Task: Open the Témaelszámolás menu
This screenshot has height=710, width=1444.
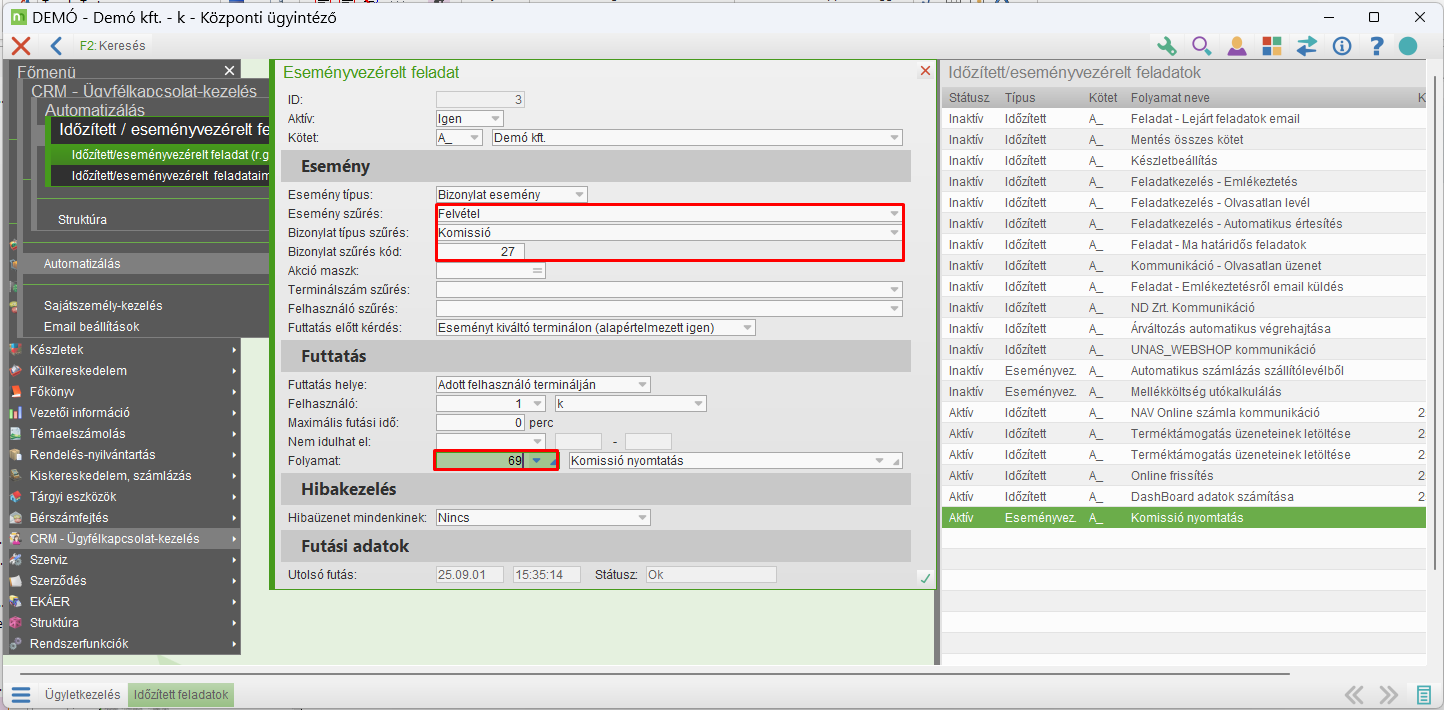Action: click(123, 434)
